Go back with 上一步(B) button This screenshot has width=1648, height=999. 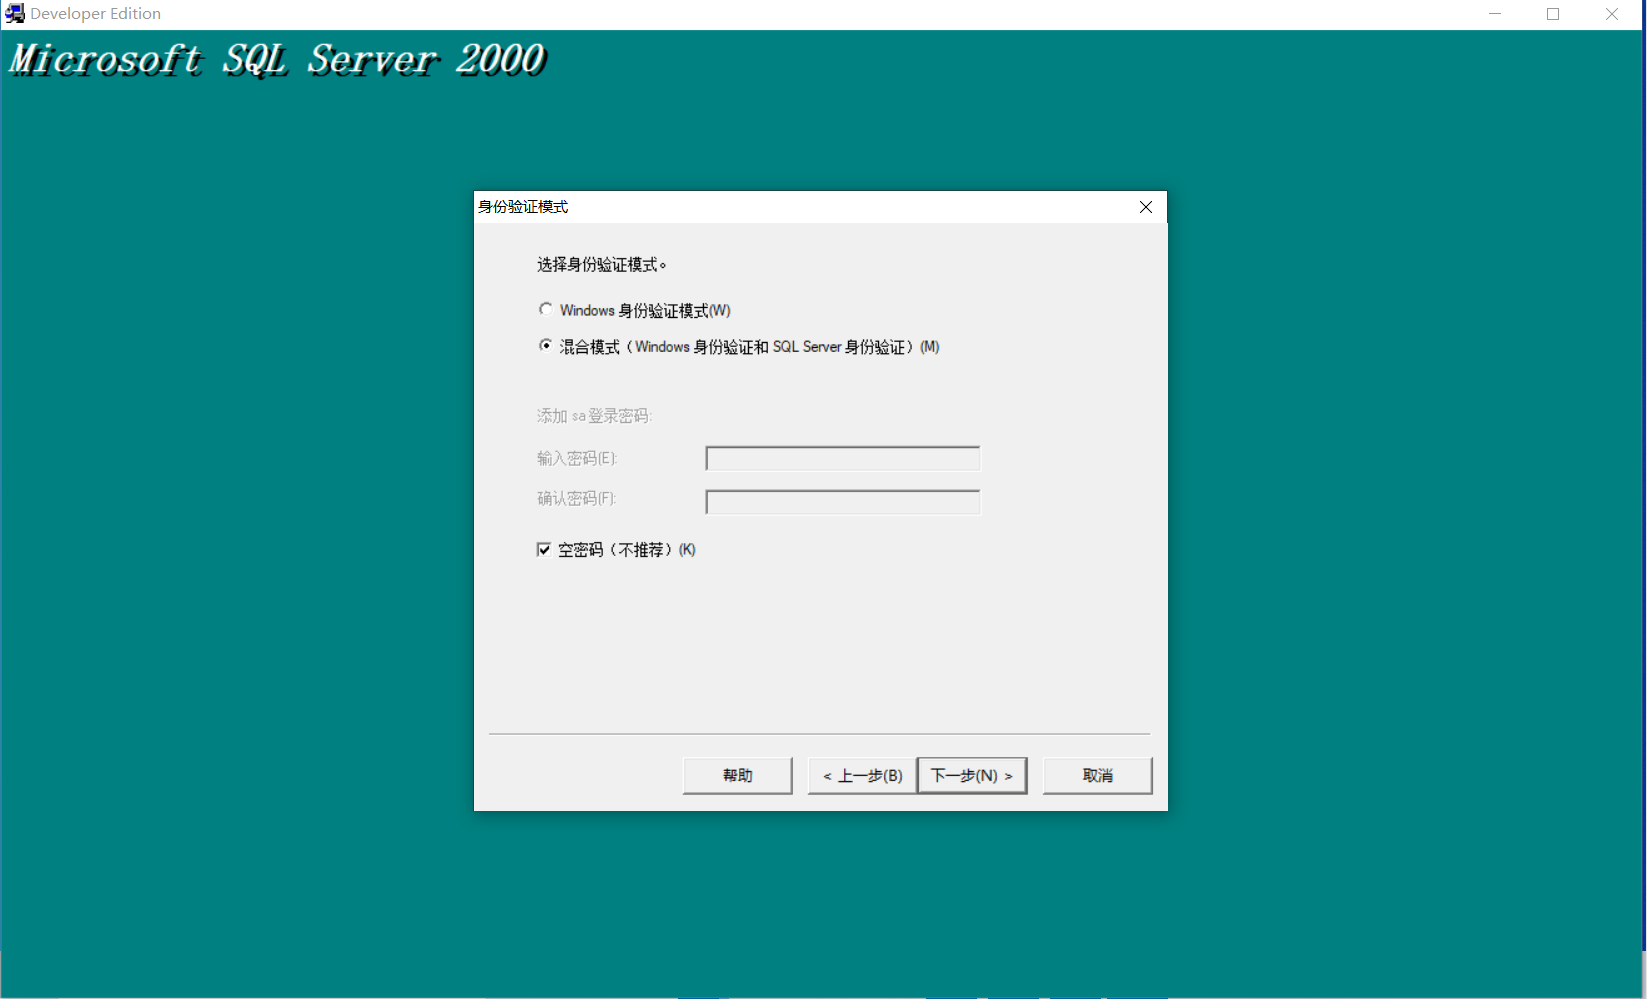point(862,776)
